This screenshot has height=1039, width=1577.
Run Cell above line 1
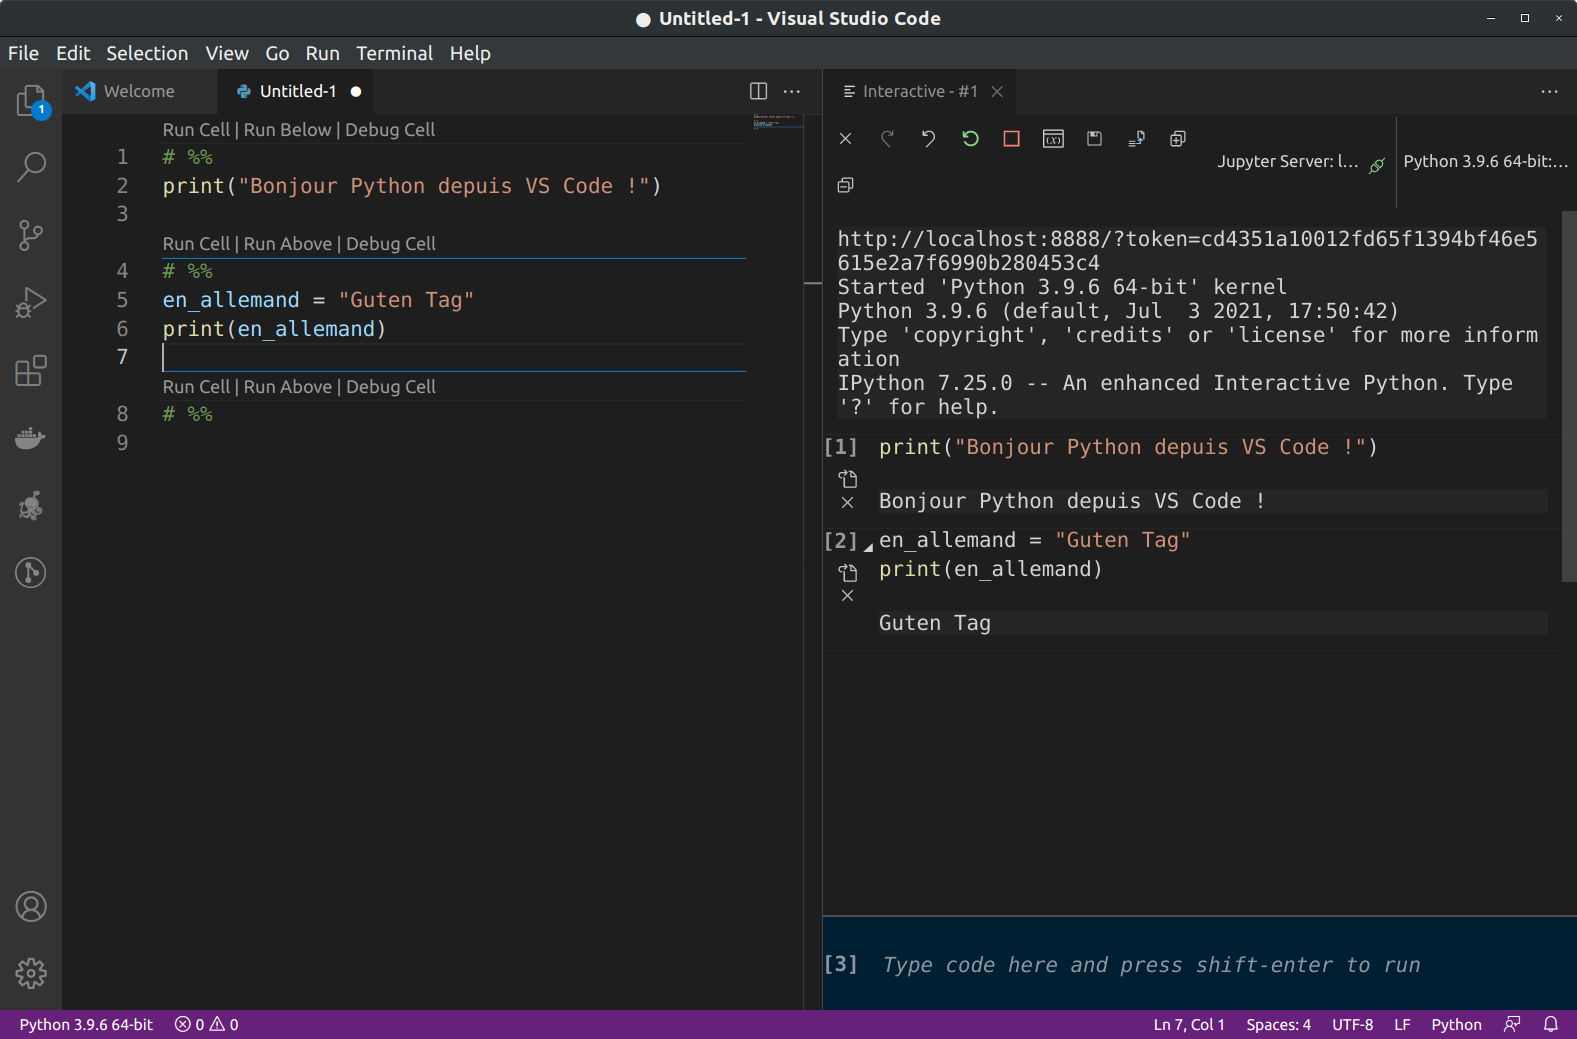point(196,129)
